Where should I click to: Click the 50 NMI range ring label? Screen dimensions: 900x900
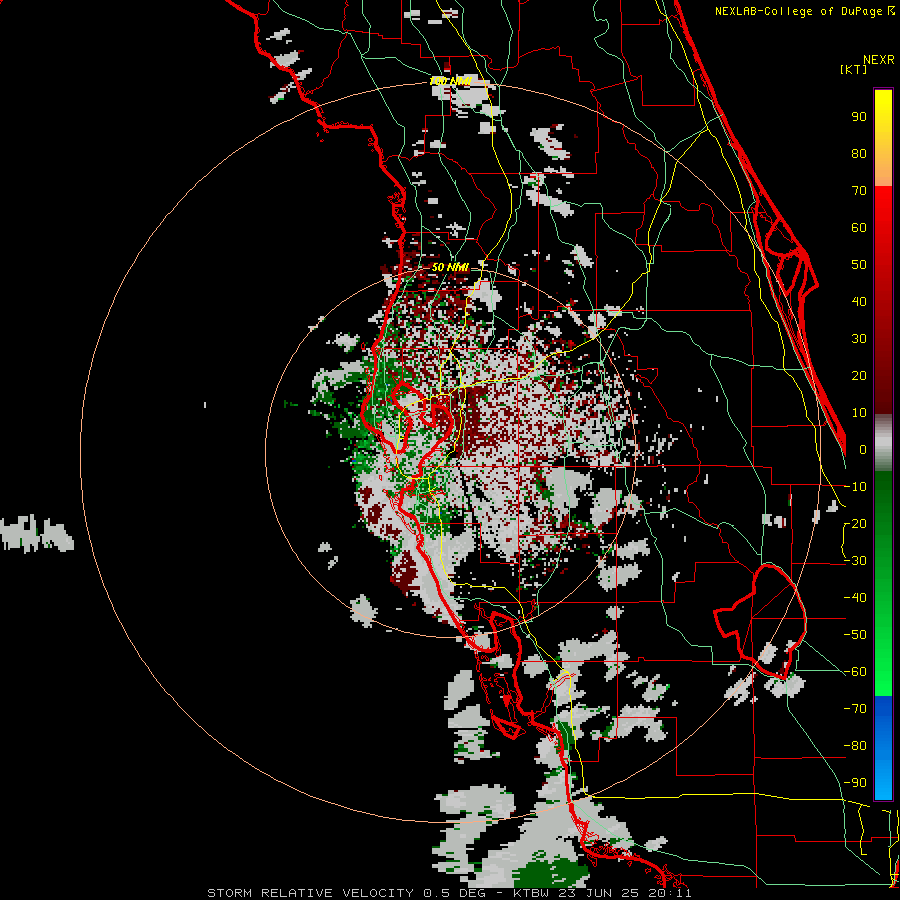[x=451, y=267]
